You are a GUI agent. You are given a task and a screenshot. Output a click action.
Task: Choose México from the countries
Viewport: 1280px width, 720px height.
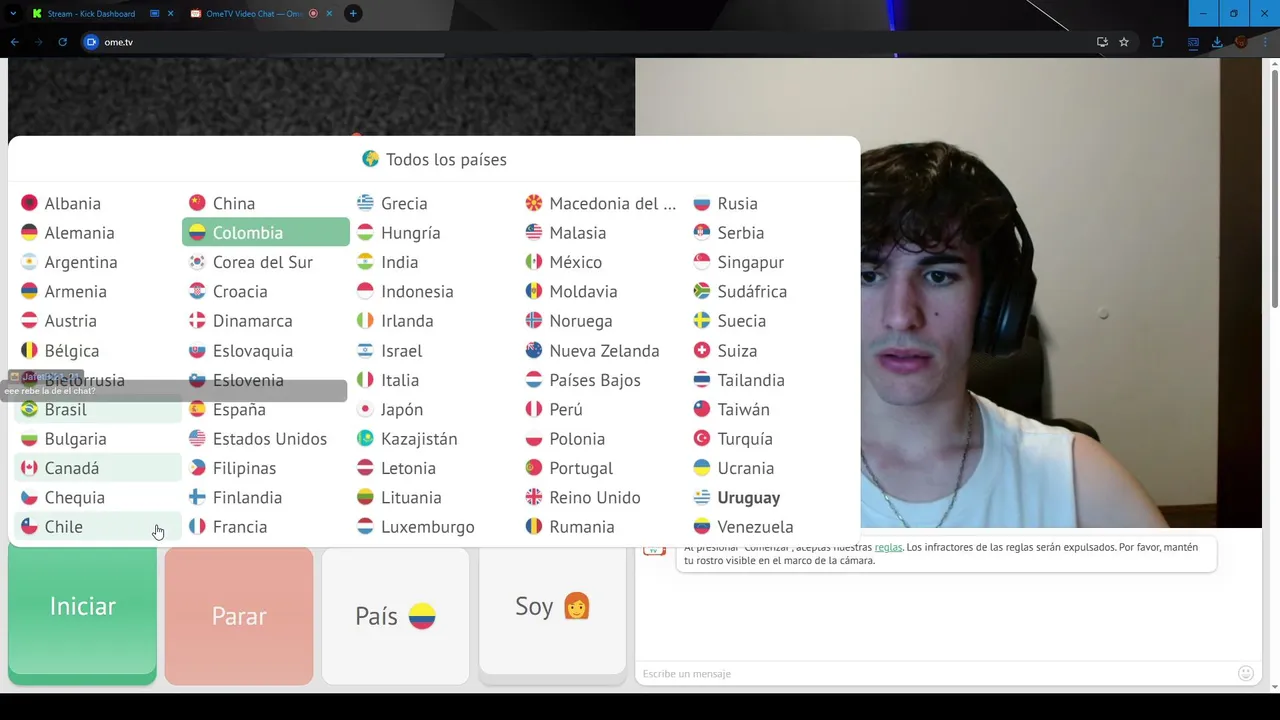601,262
